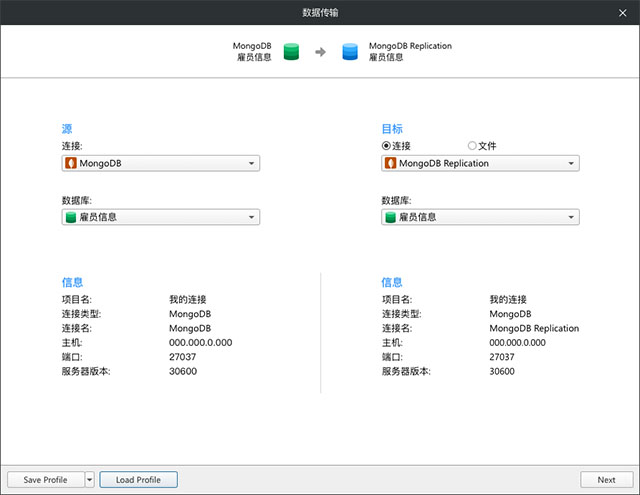The width and height of the screenshot is (640, 495).
Task: Click MongoDB Replication icon in target connection box
Action: pos(391,163)
